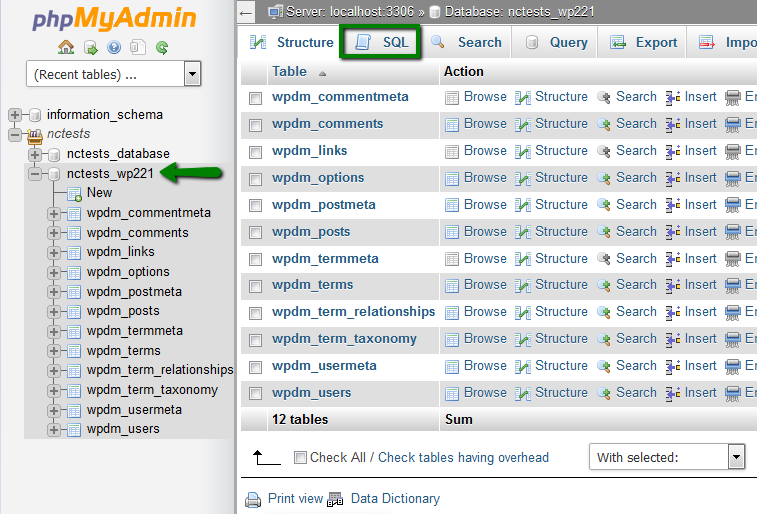Collapse the nctests group node
This screenshot has width=757, height=514.
pos(14,134)
